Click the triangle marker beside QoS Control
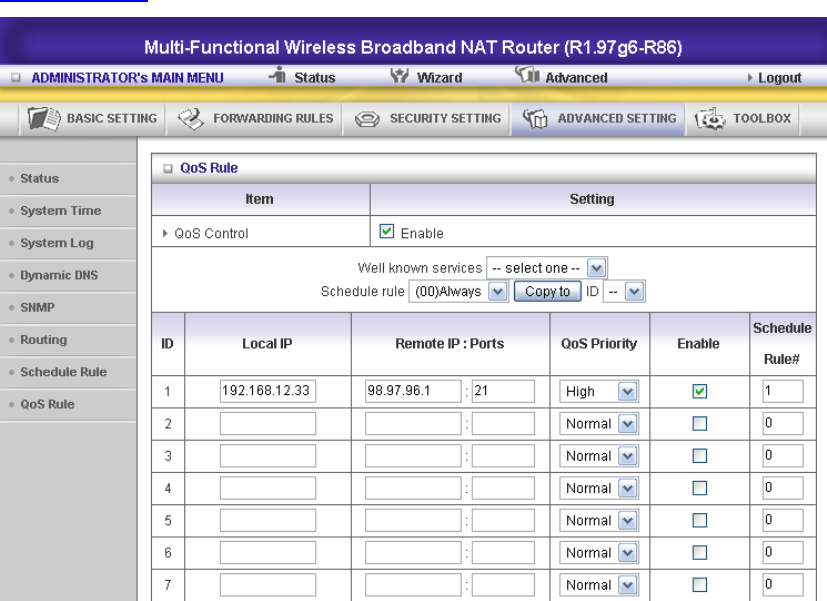Screen dimensions: 827x601 coord(165,233)
